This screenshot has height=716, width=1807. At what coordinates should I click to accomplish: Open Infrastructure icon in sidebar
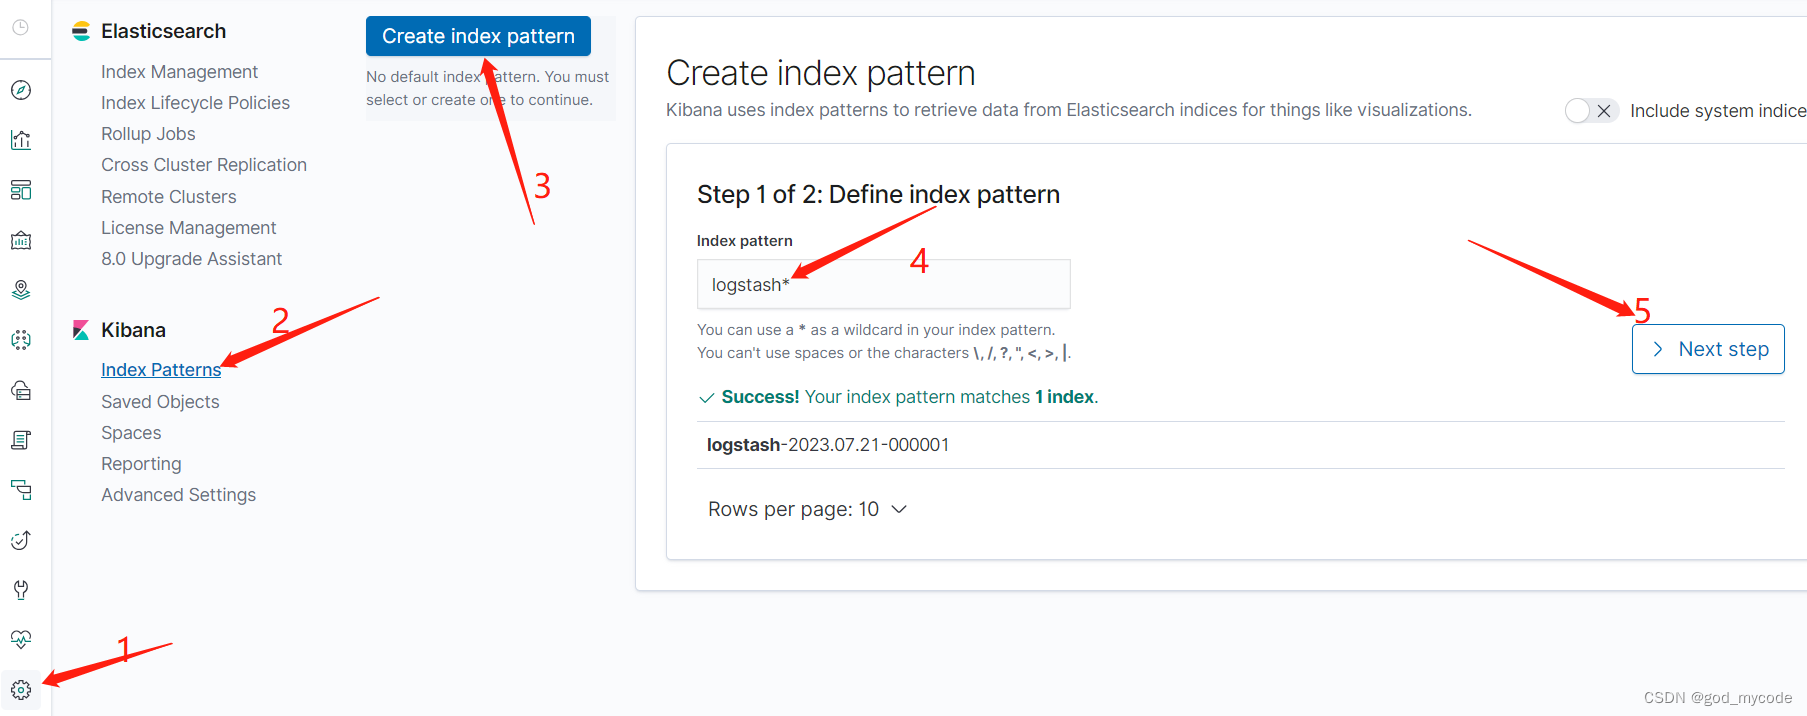click(21, 390)
